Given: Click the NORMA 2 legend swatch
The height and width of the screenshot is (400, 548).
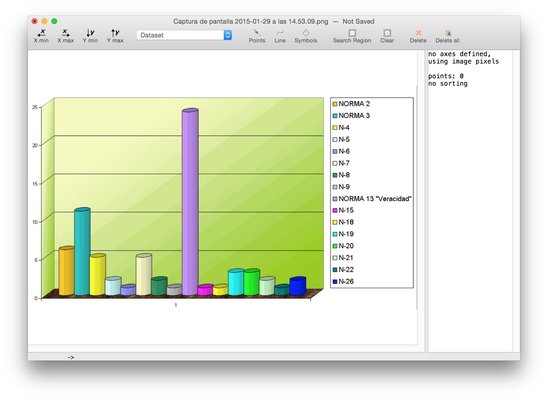Looking at the screenshot, I should click(x=335, y=104).
